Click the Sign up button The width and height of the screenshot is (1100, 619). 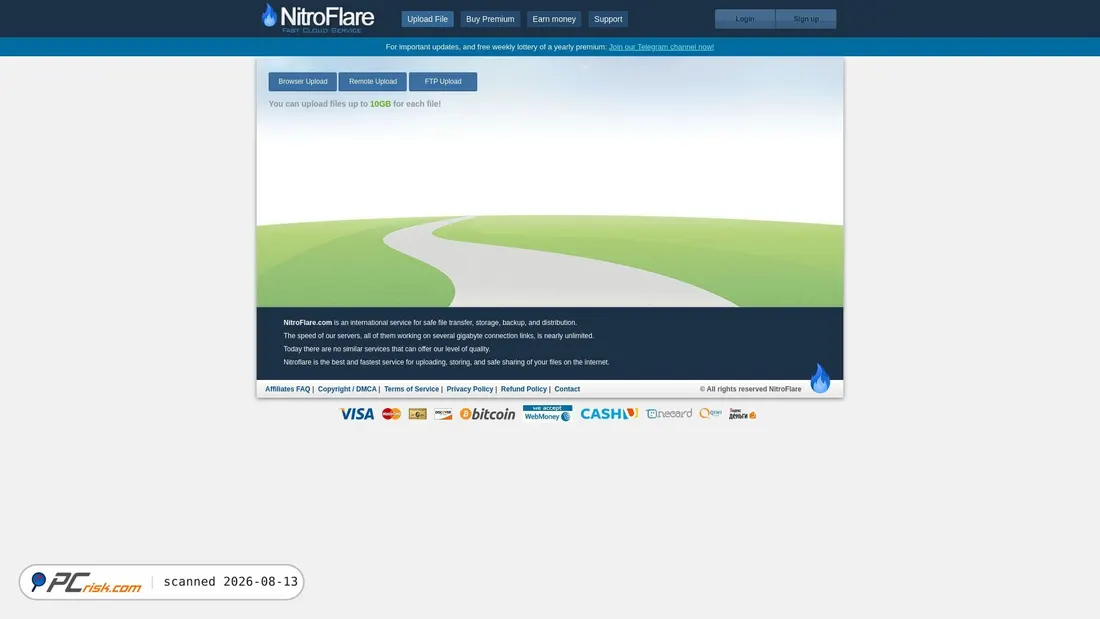click(x=806, y=19)
